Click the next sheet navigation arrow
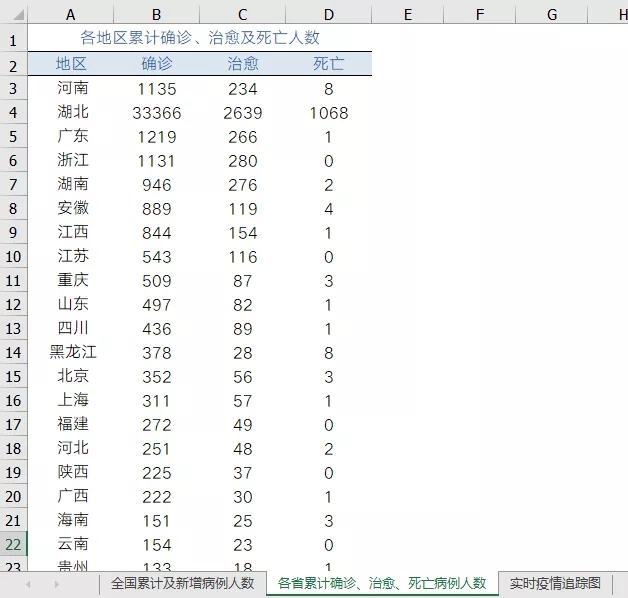628x598 pixels. coord(55,583)
